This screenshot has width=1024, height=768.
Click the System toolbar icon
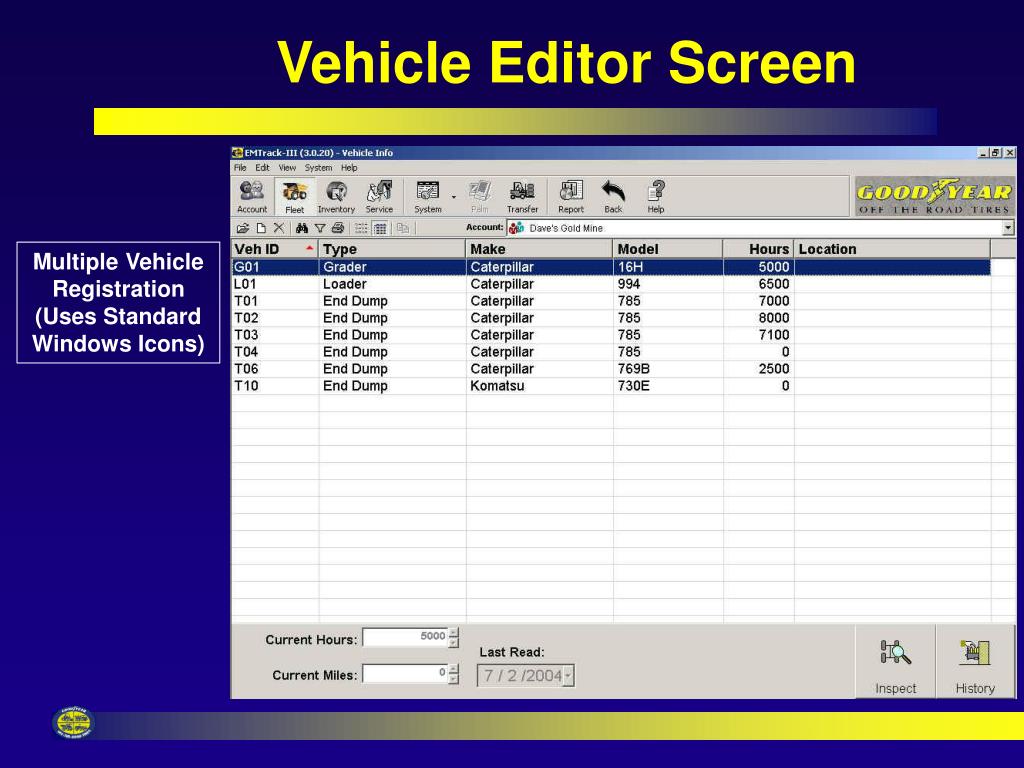pyautogui.click(x=428, y=197)
